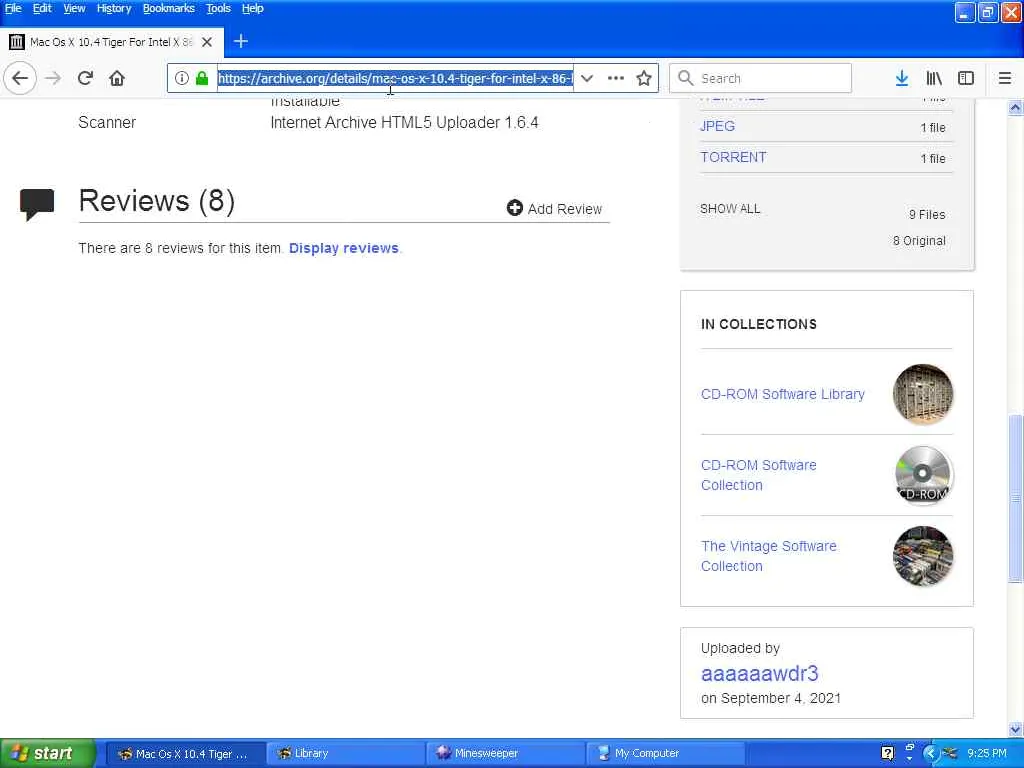Open the Bookmarks menu

pos(168,8)
